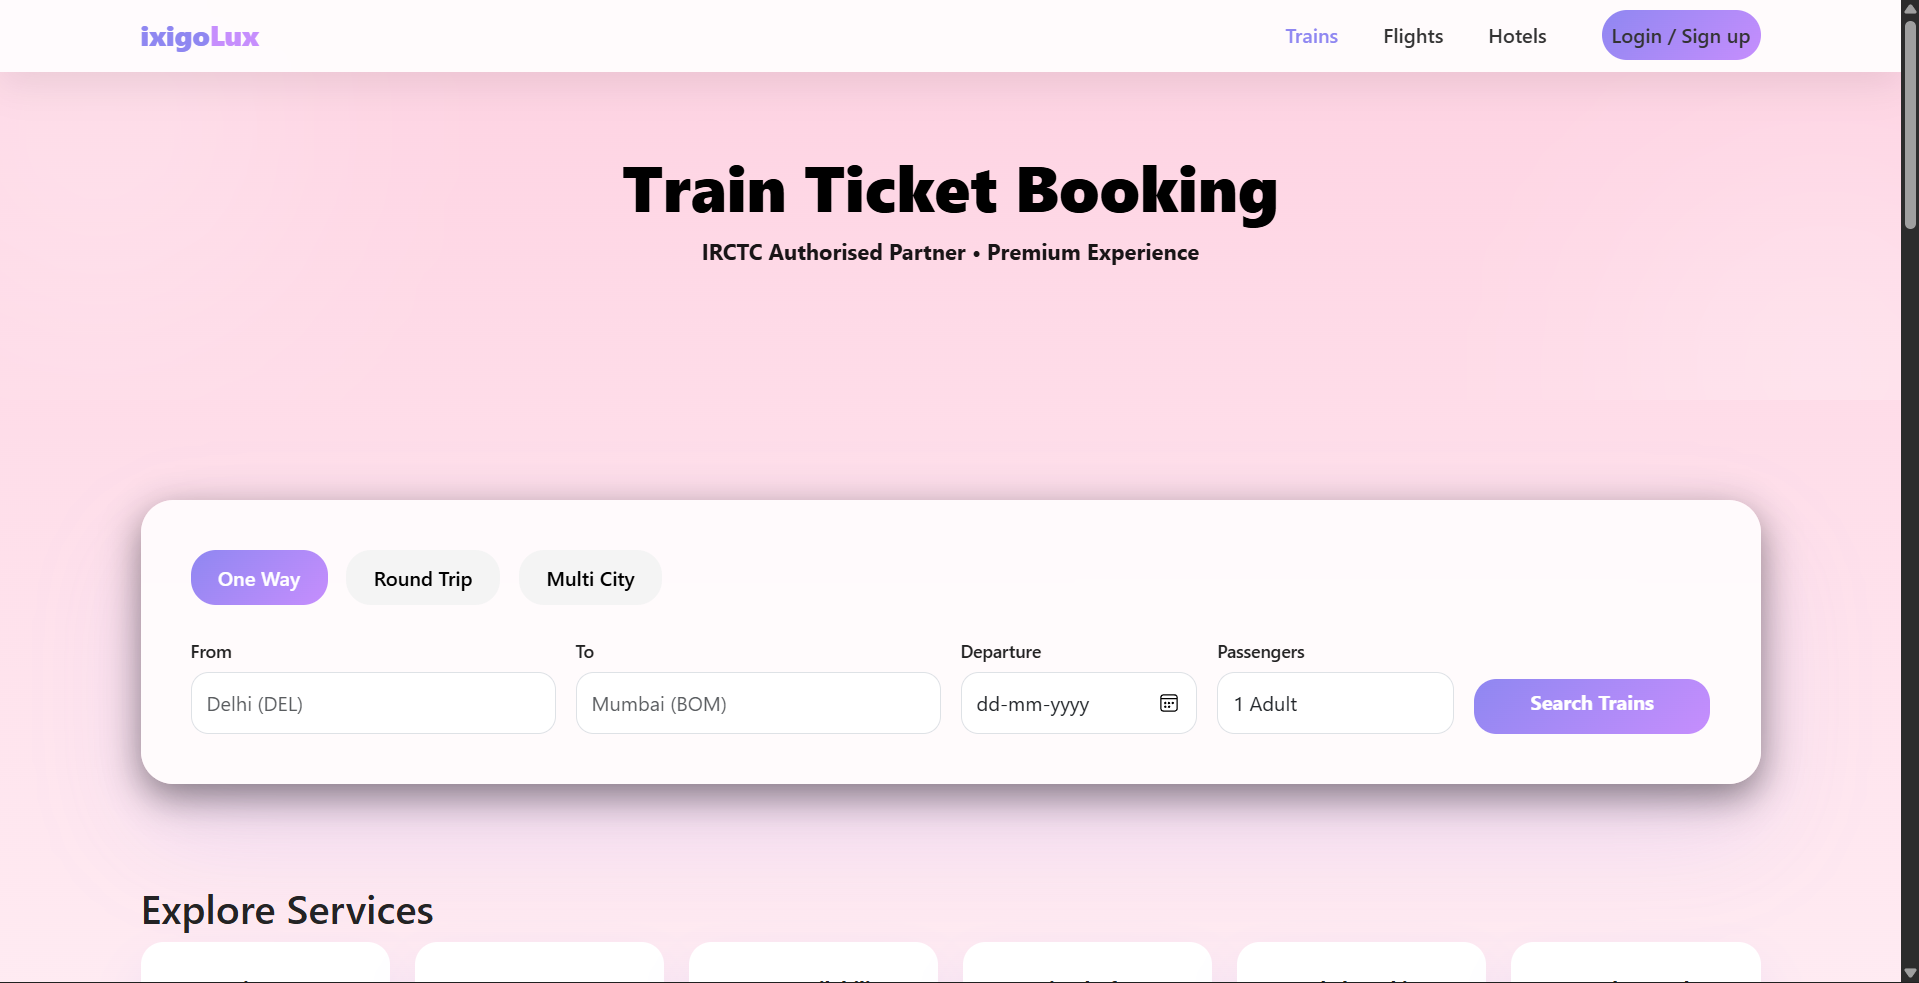The image size is (1919, 983).
Task: Enable the Multi City option
Action: click(589, 577)
